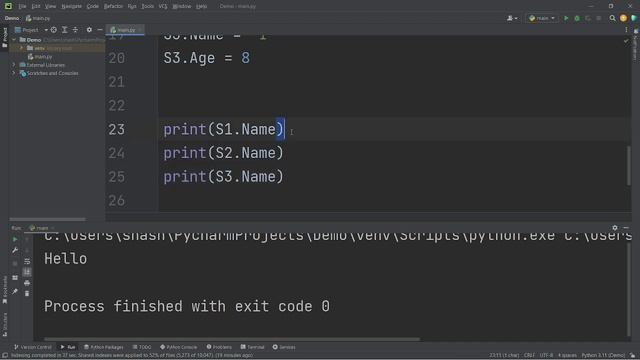Open the user account dropdown icon
This screenshot has width=640, height=360.
coord(512,18)
